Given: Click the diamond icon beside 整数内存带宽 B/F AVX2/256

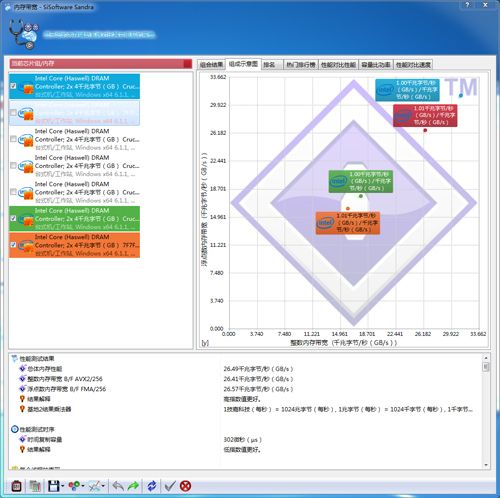Looking at the screenshot, I should [x=22, y=379].
